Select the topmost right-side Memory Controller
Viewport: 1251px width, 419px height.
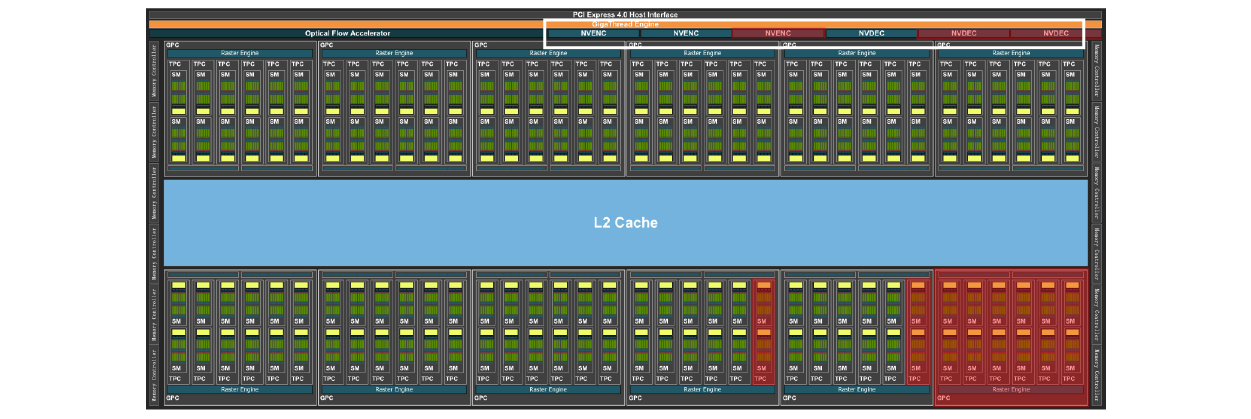[x=1097, y=70]
